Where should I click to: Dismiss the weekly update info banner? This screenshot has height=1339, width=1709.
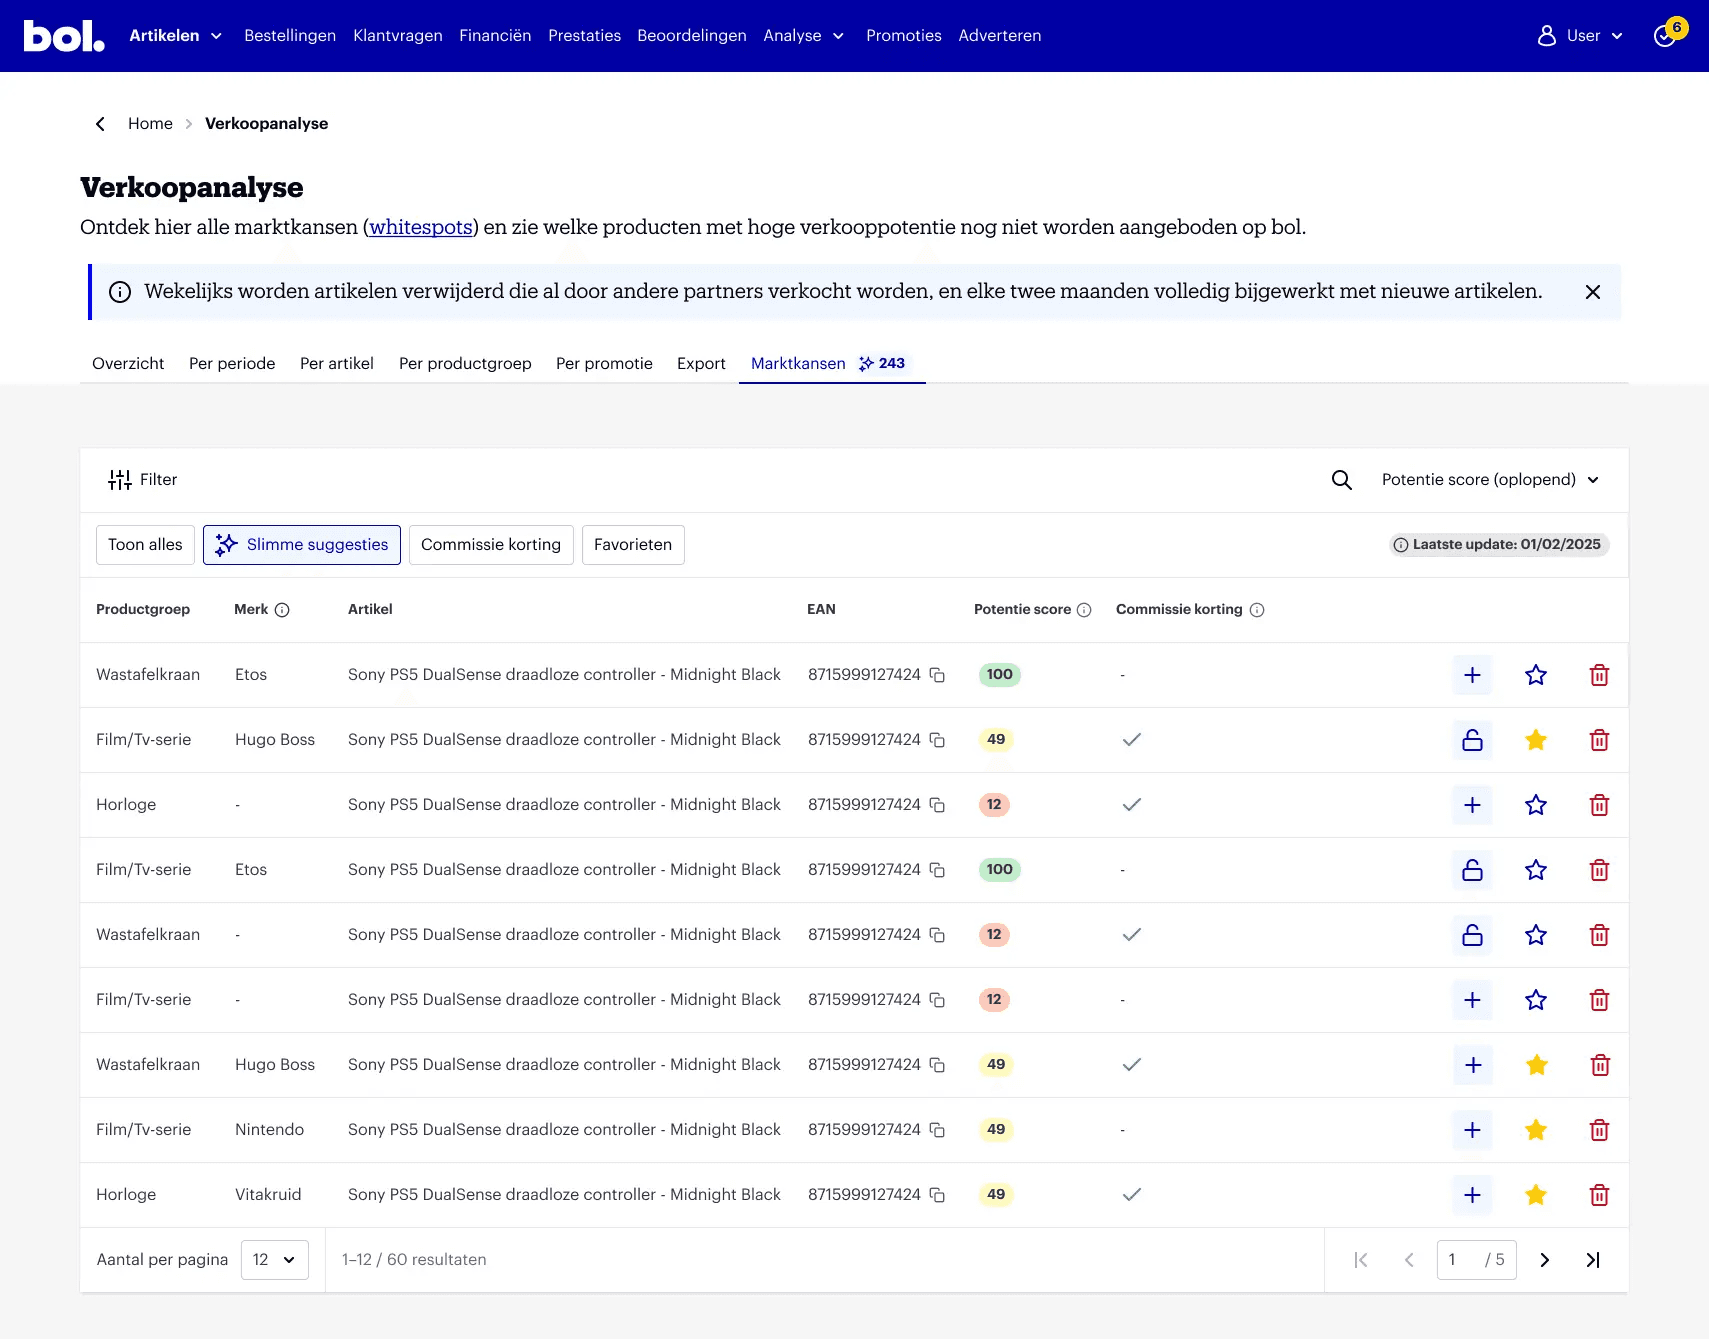pos(1593,292)
